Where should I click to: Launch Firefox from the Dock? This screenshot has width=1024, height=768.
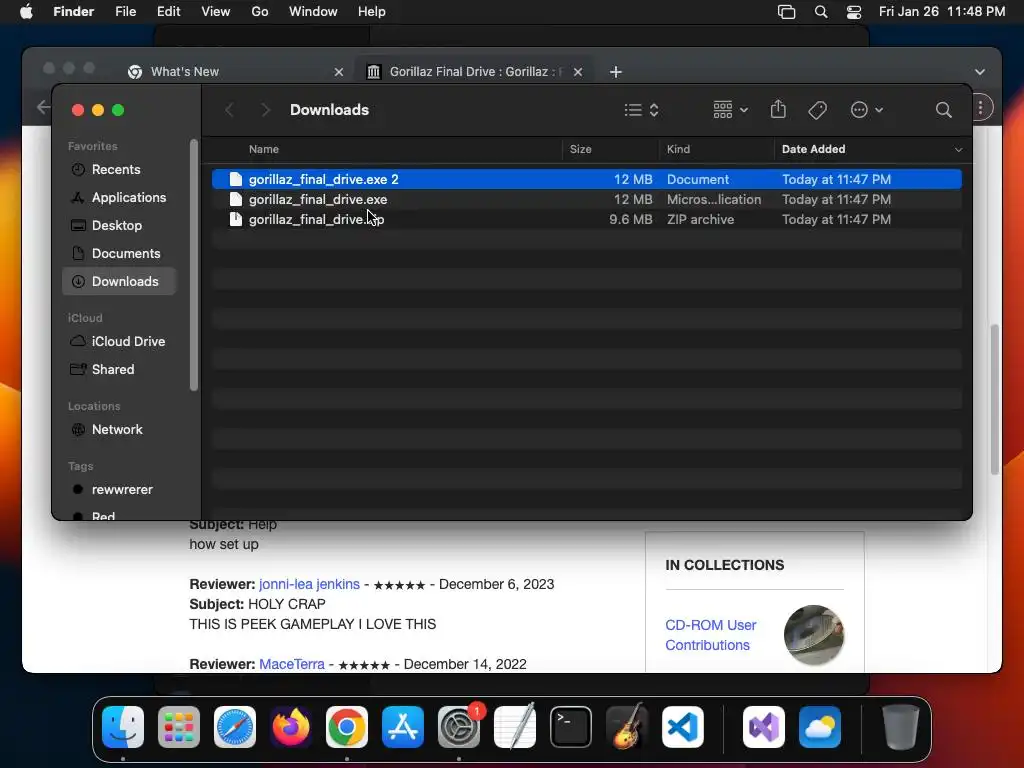tap(291, 727)
